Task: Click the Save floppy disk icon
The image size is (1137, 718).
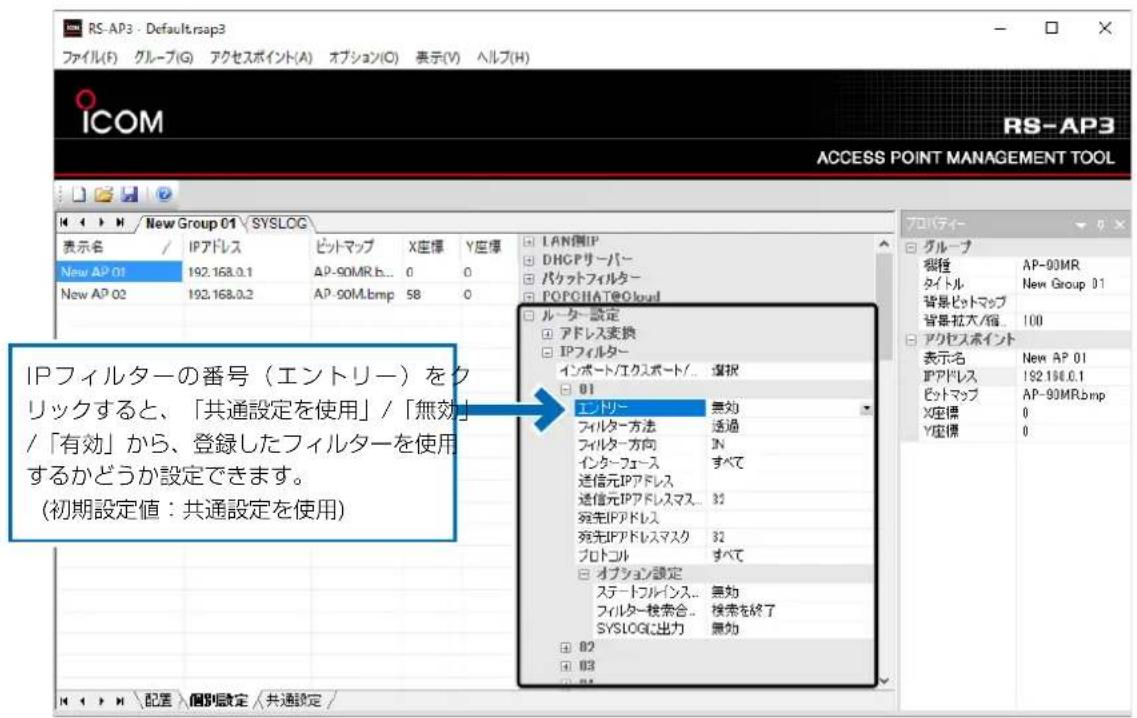Action: point(129,194)
